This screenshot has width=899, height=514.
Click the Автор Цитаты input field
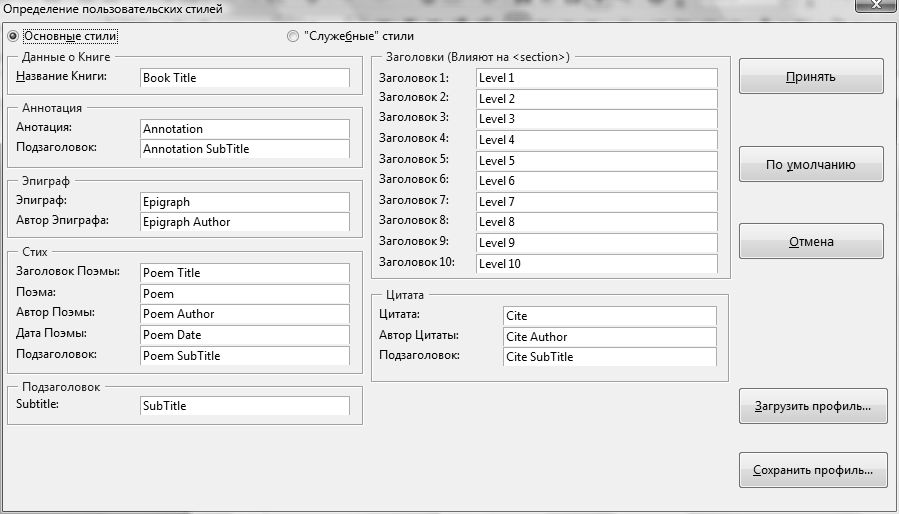610,337
